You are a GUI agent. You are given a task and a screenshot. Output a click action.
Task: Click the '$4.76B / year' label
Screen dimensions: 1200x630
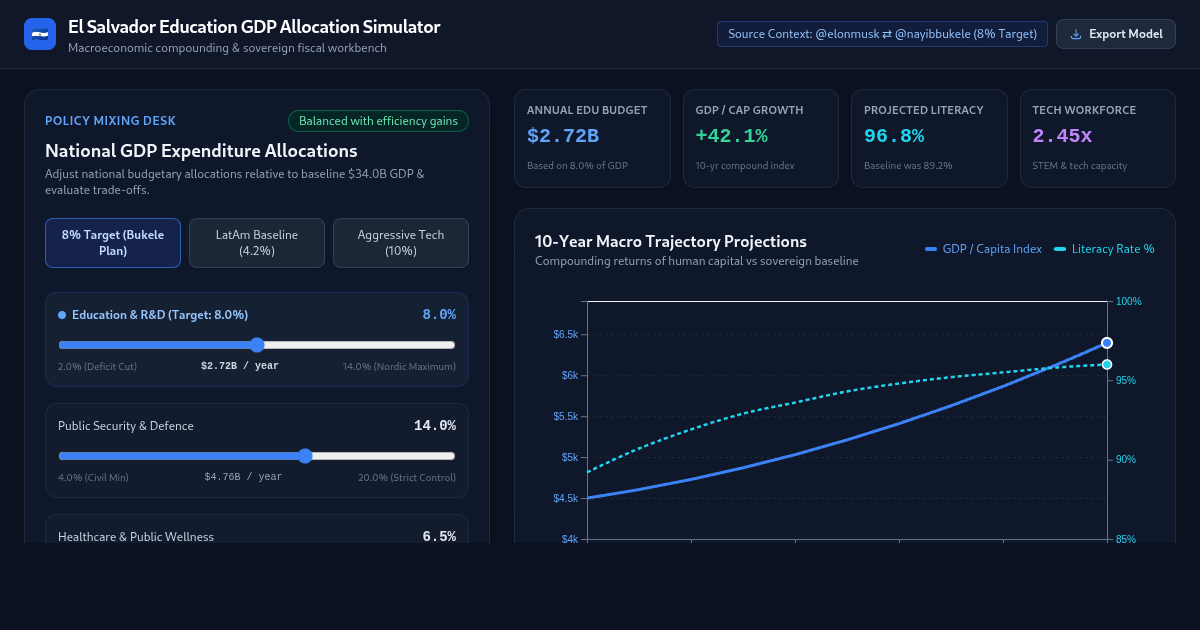tap(243, 477)
